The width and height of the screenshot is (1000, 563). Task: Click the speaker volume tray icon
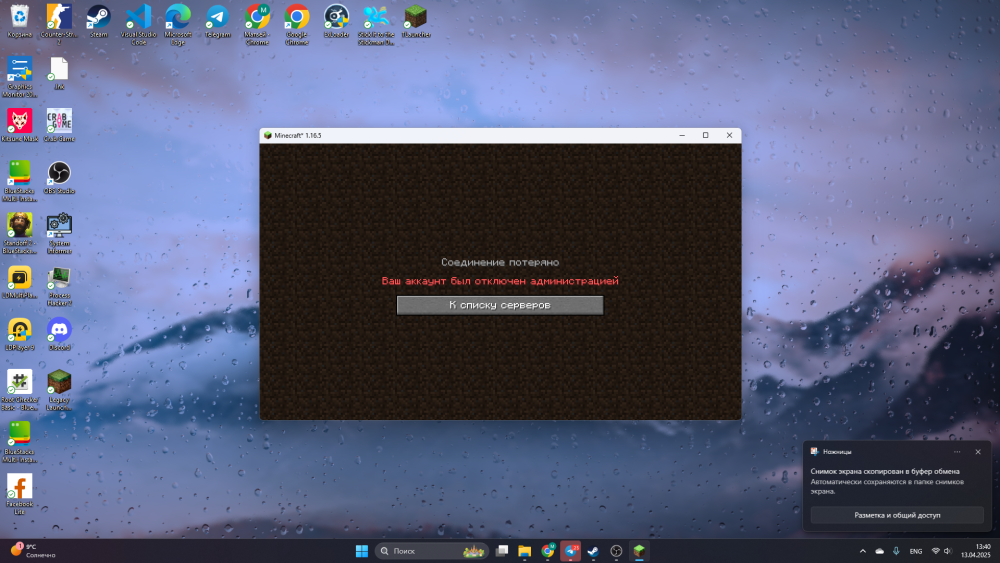[x=948, y=551]
